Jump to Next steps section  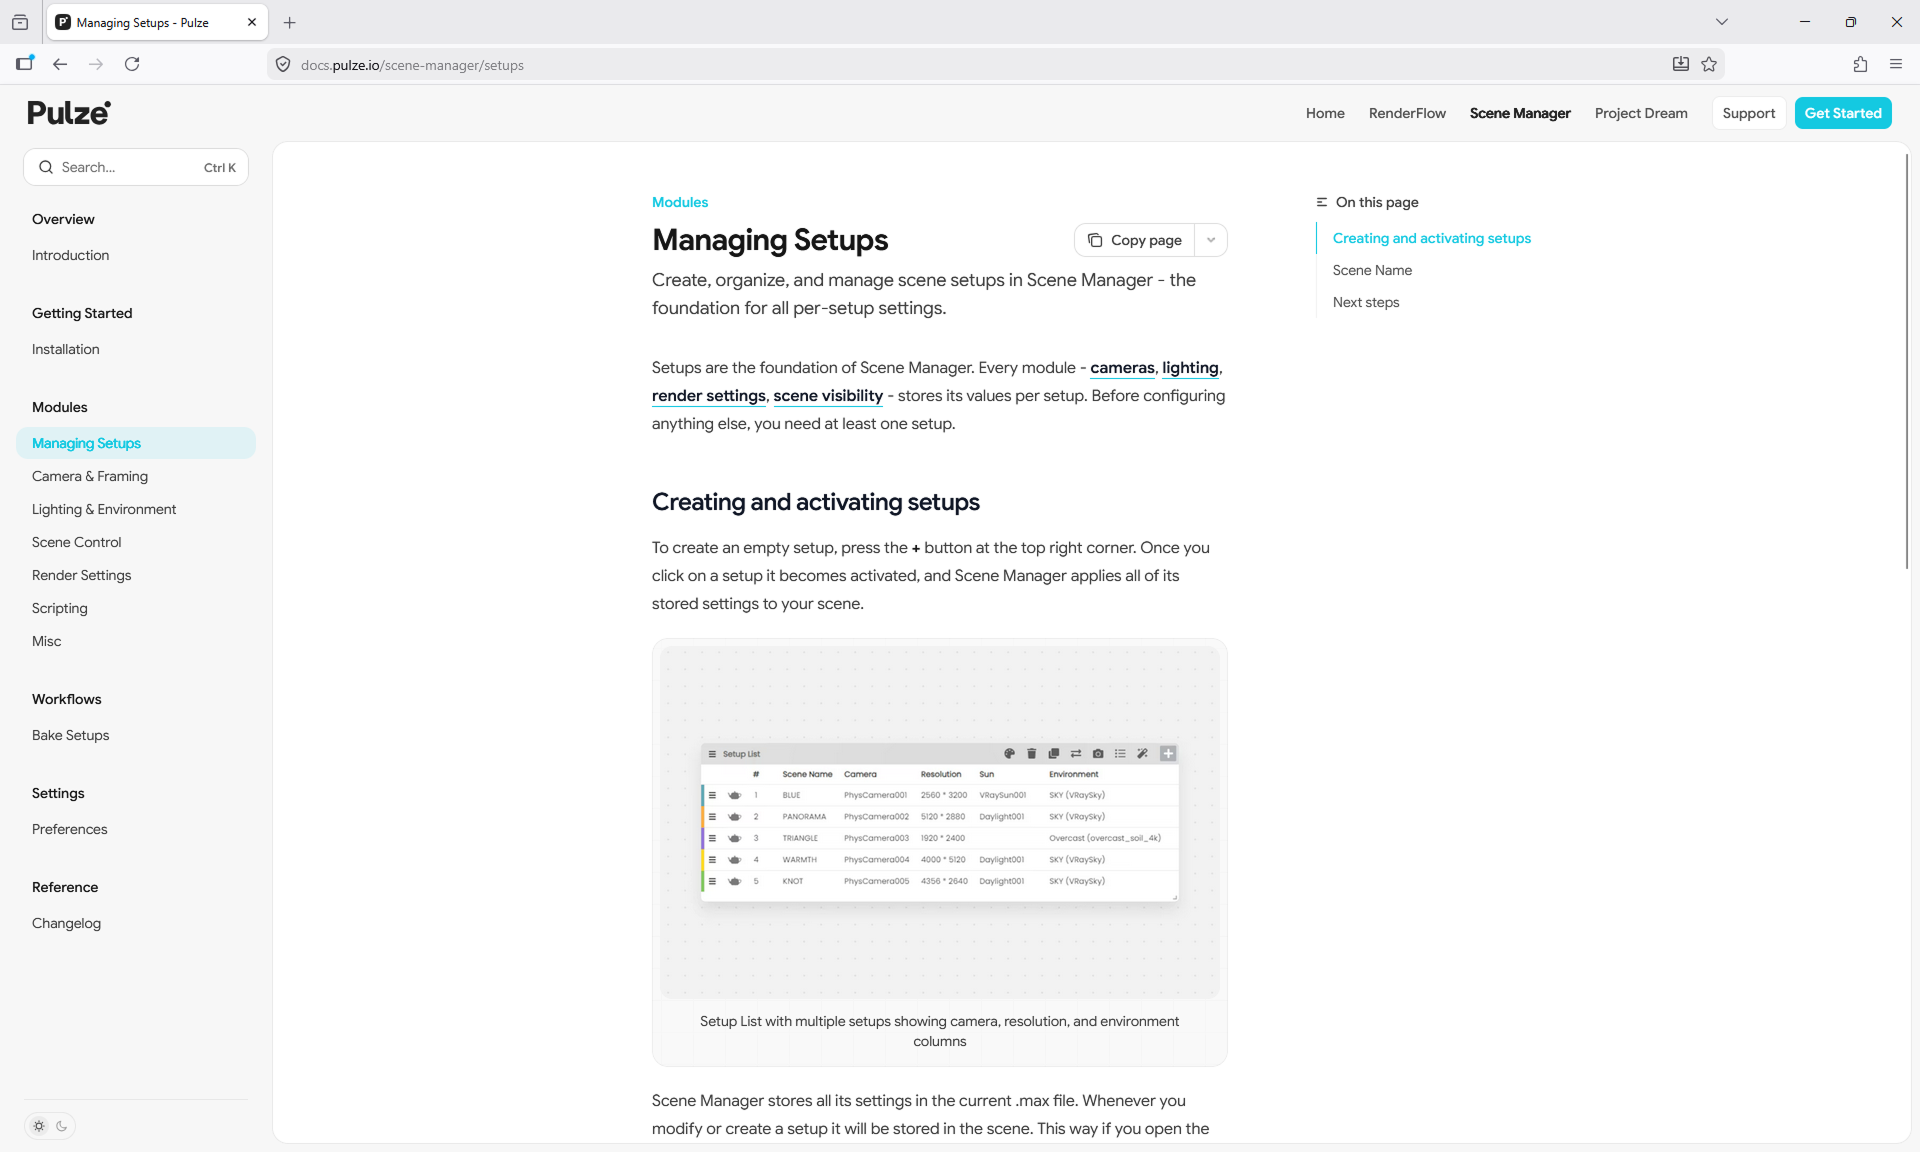coord(1366,302)
